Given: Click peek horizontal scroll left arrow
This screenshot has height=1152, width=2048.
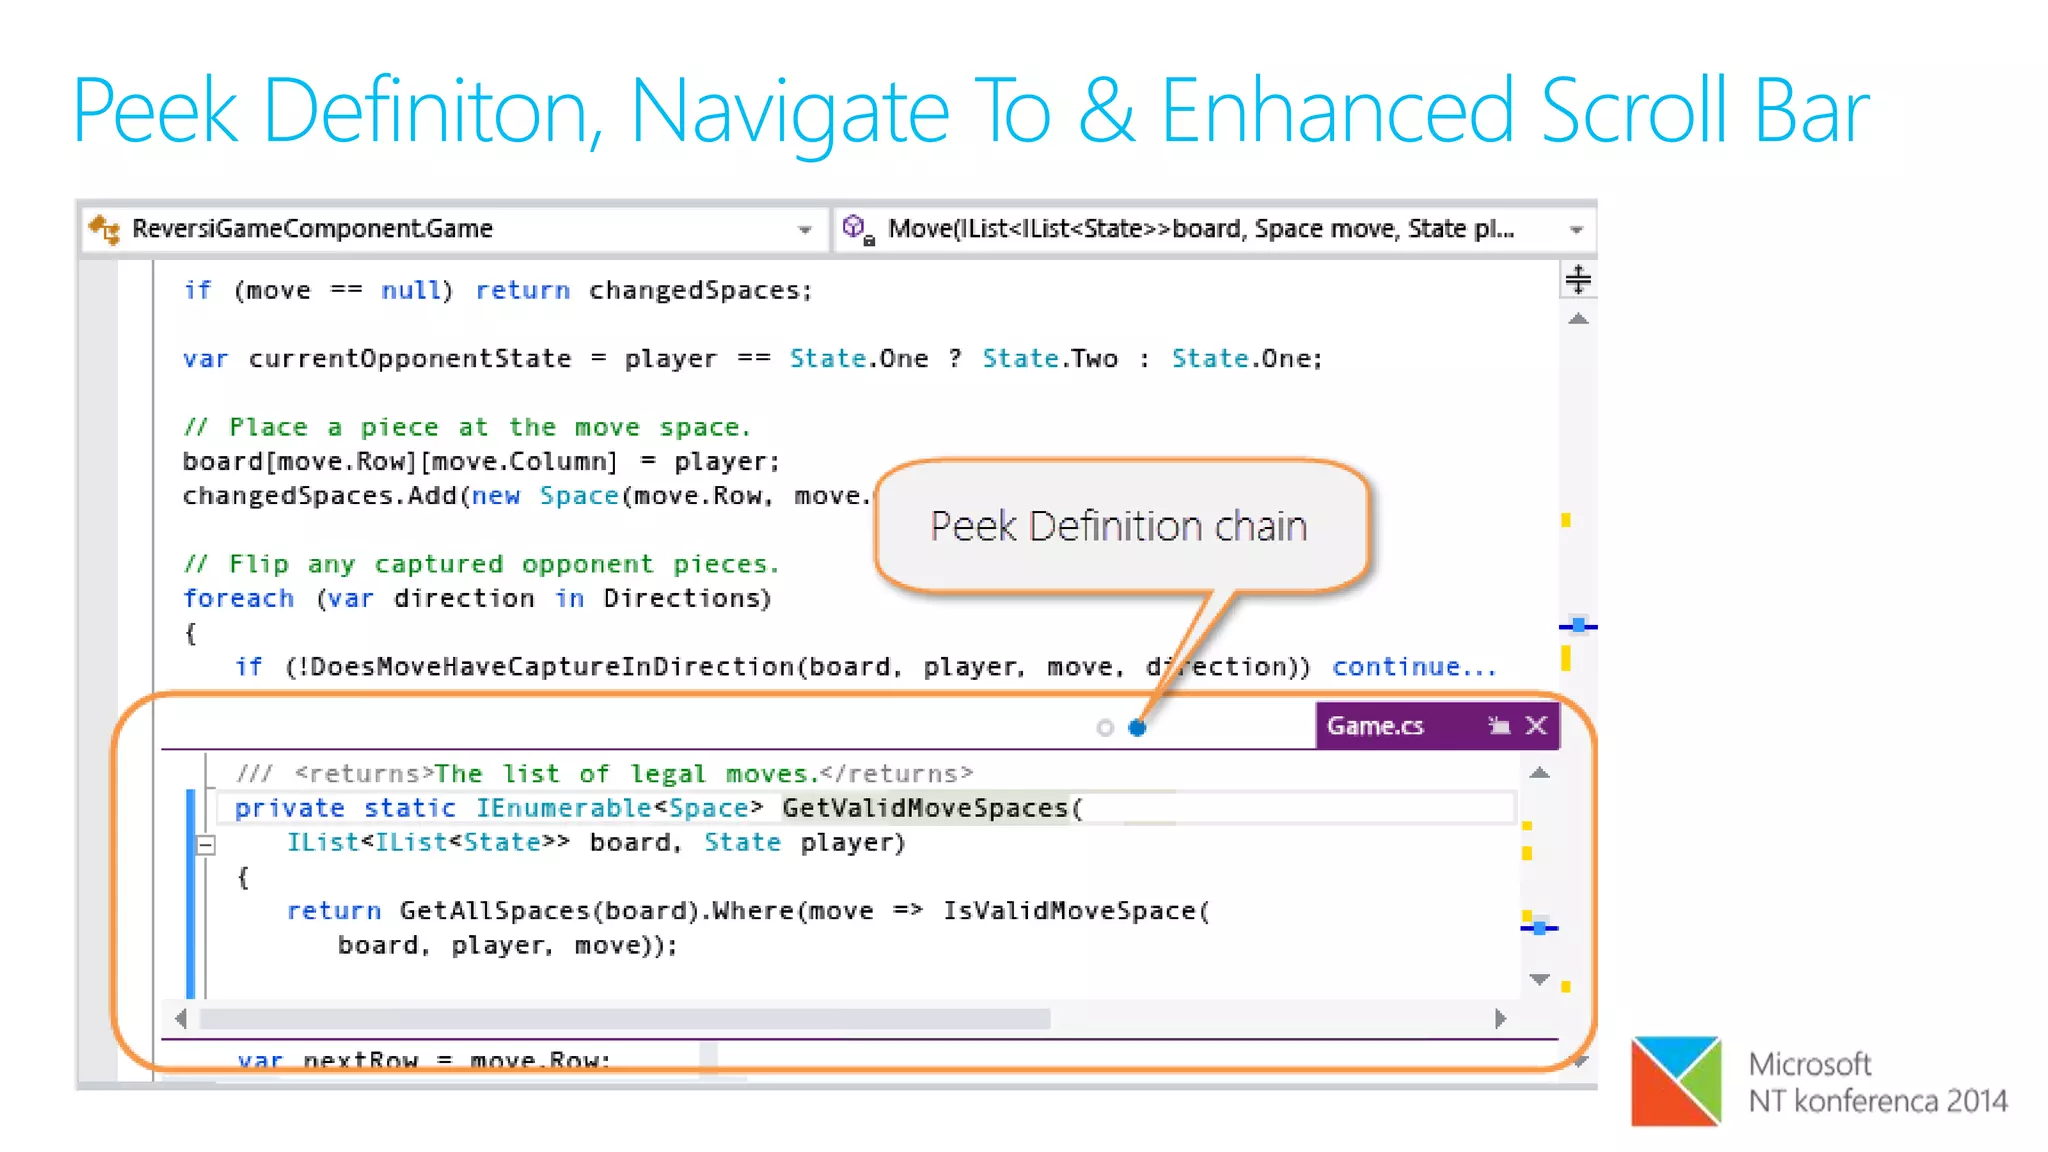Looking at the screenshot, I should point(181,1019).
